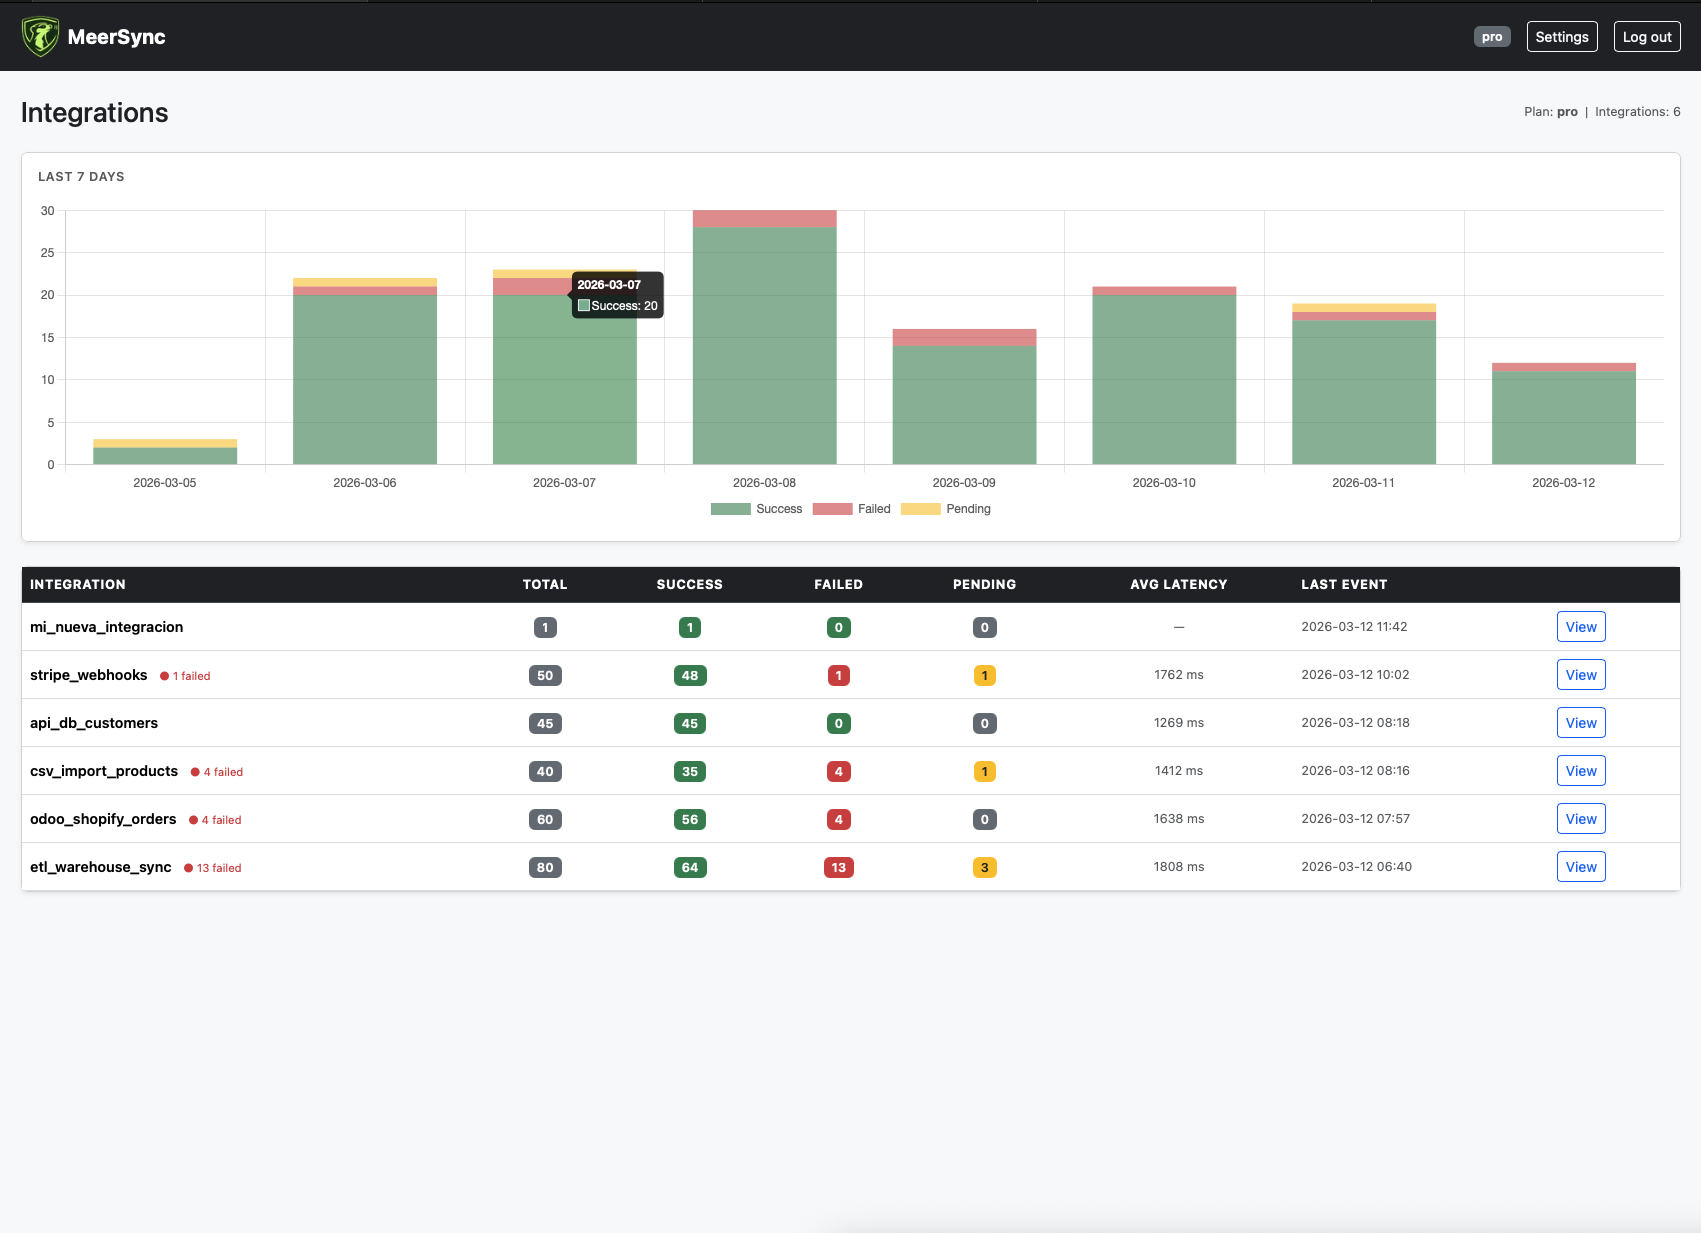Click Log out
This screenshot has height=1233, width=1701.
(1646, 36)
